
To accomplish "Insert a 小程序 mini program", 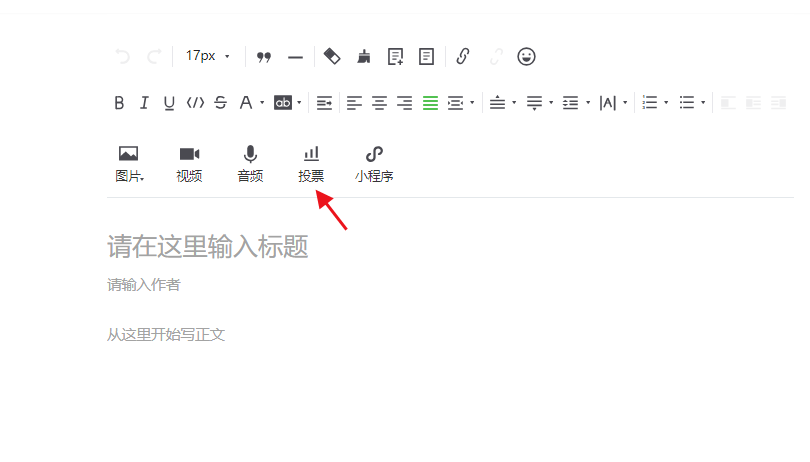I will coord(374,163).
